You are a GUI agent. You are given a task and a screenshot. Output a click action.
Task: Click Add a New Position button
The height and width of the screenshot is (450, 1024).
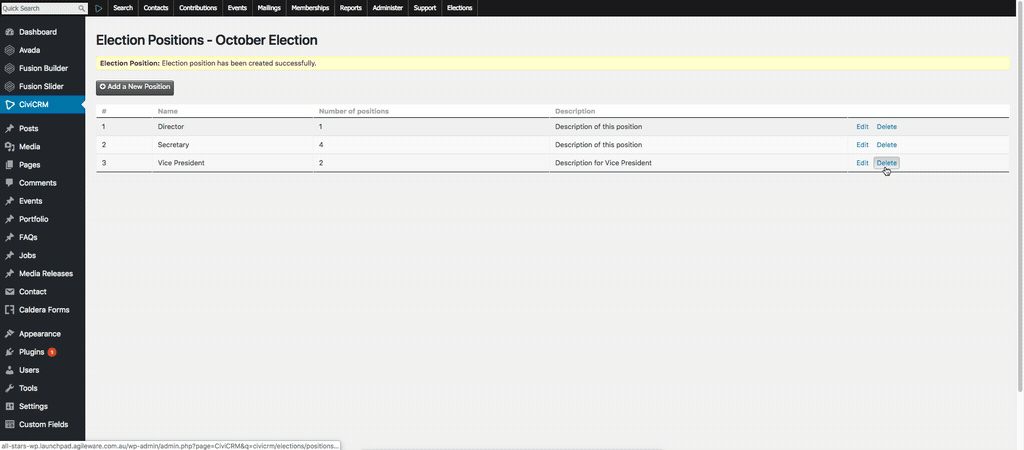tap(135, 87)
